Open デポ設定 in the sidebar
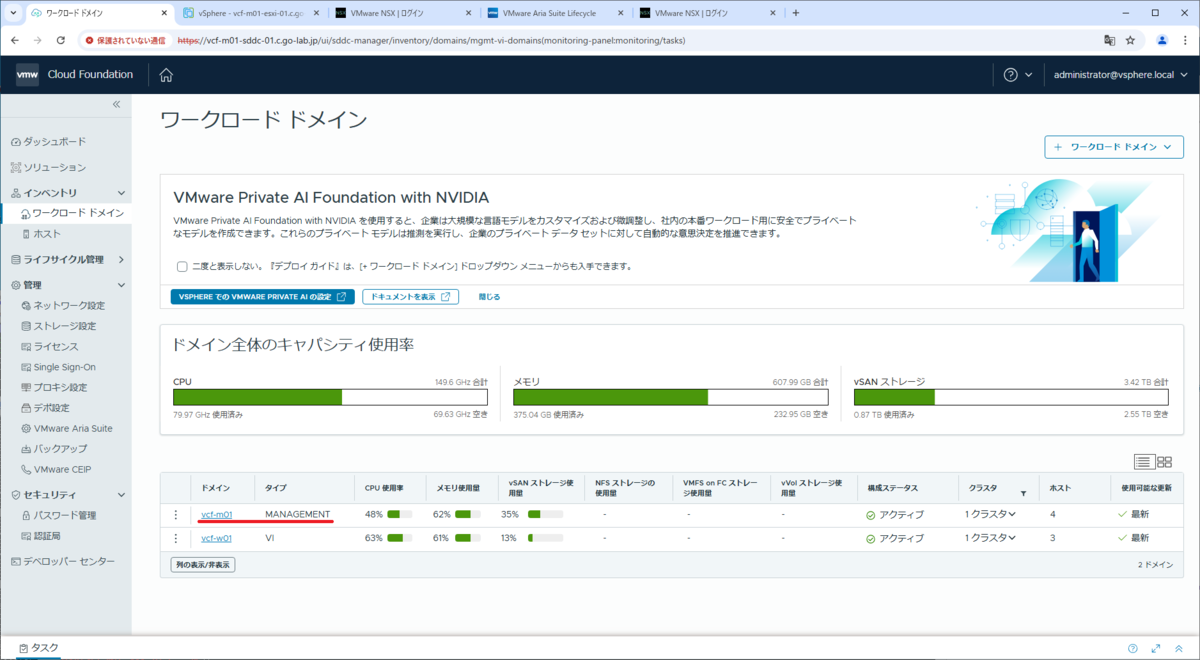The height and width of the screenshot is (660, 1200). [52, 408]
